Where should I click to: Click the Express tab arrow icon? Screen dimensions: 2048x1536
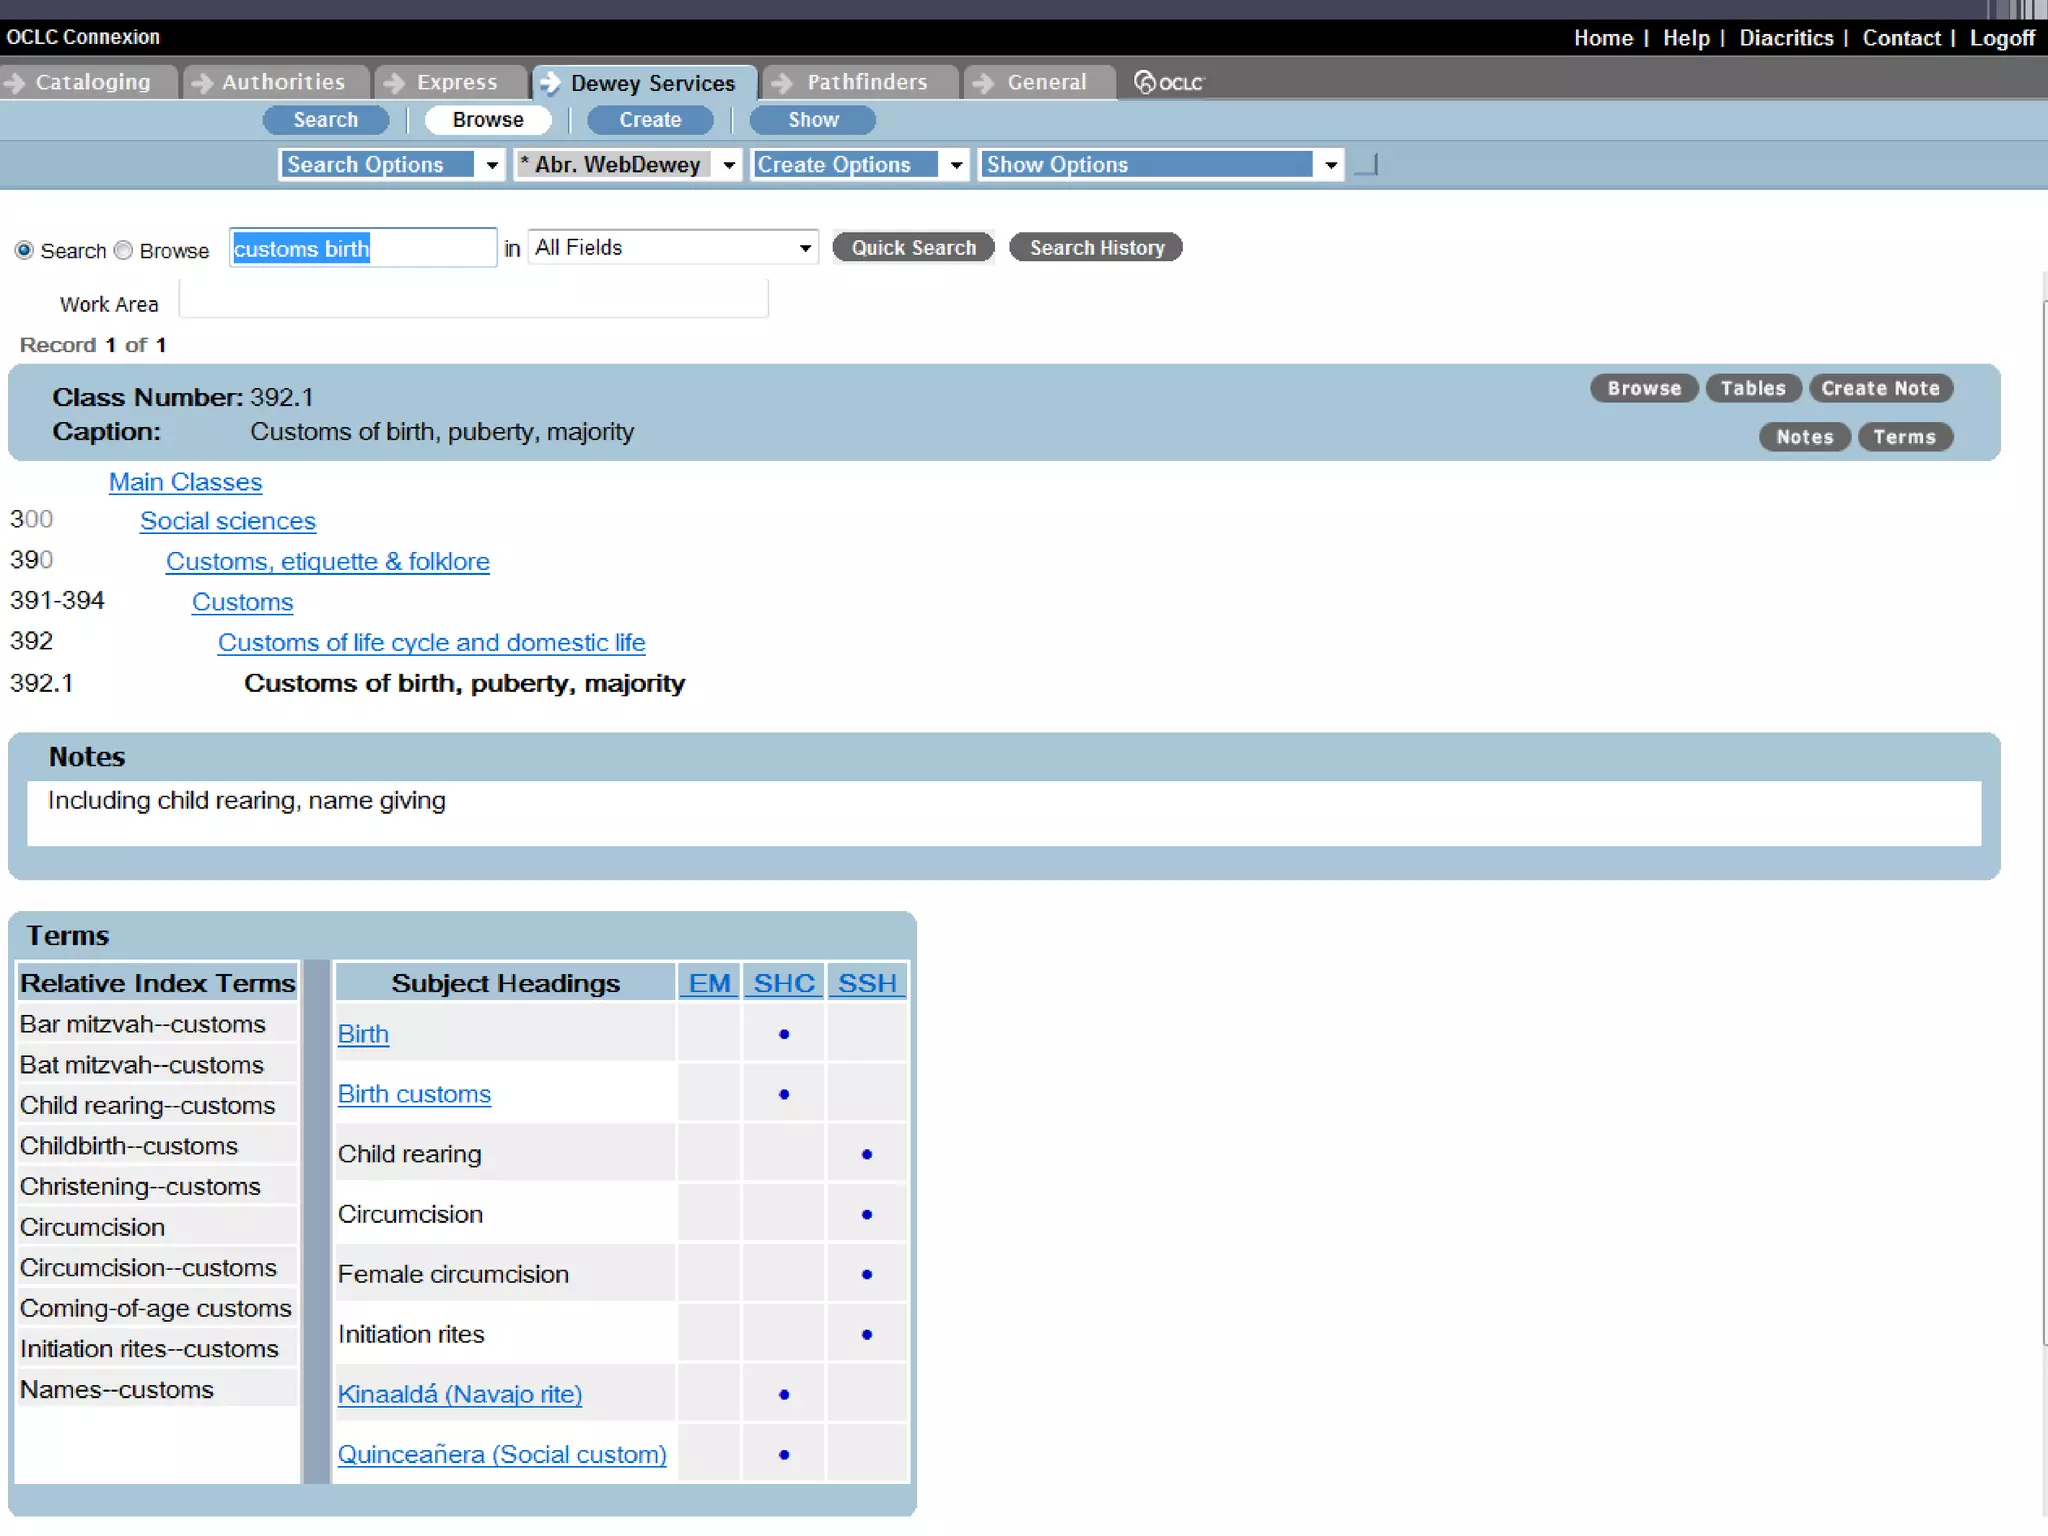395,83
